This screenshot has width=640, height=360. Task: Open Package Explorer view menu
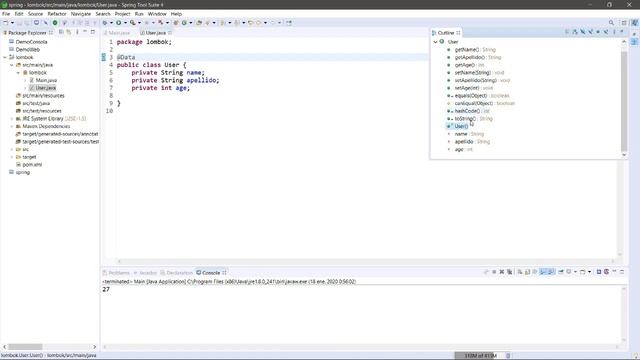pos(77,32)
